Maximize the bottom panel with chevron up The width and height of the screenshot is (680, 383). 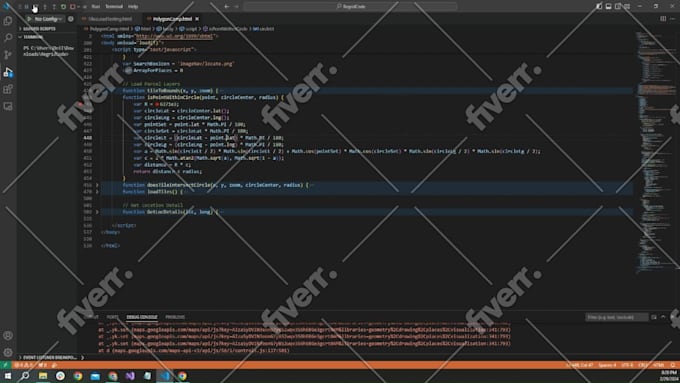click(x=663, y=317)
